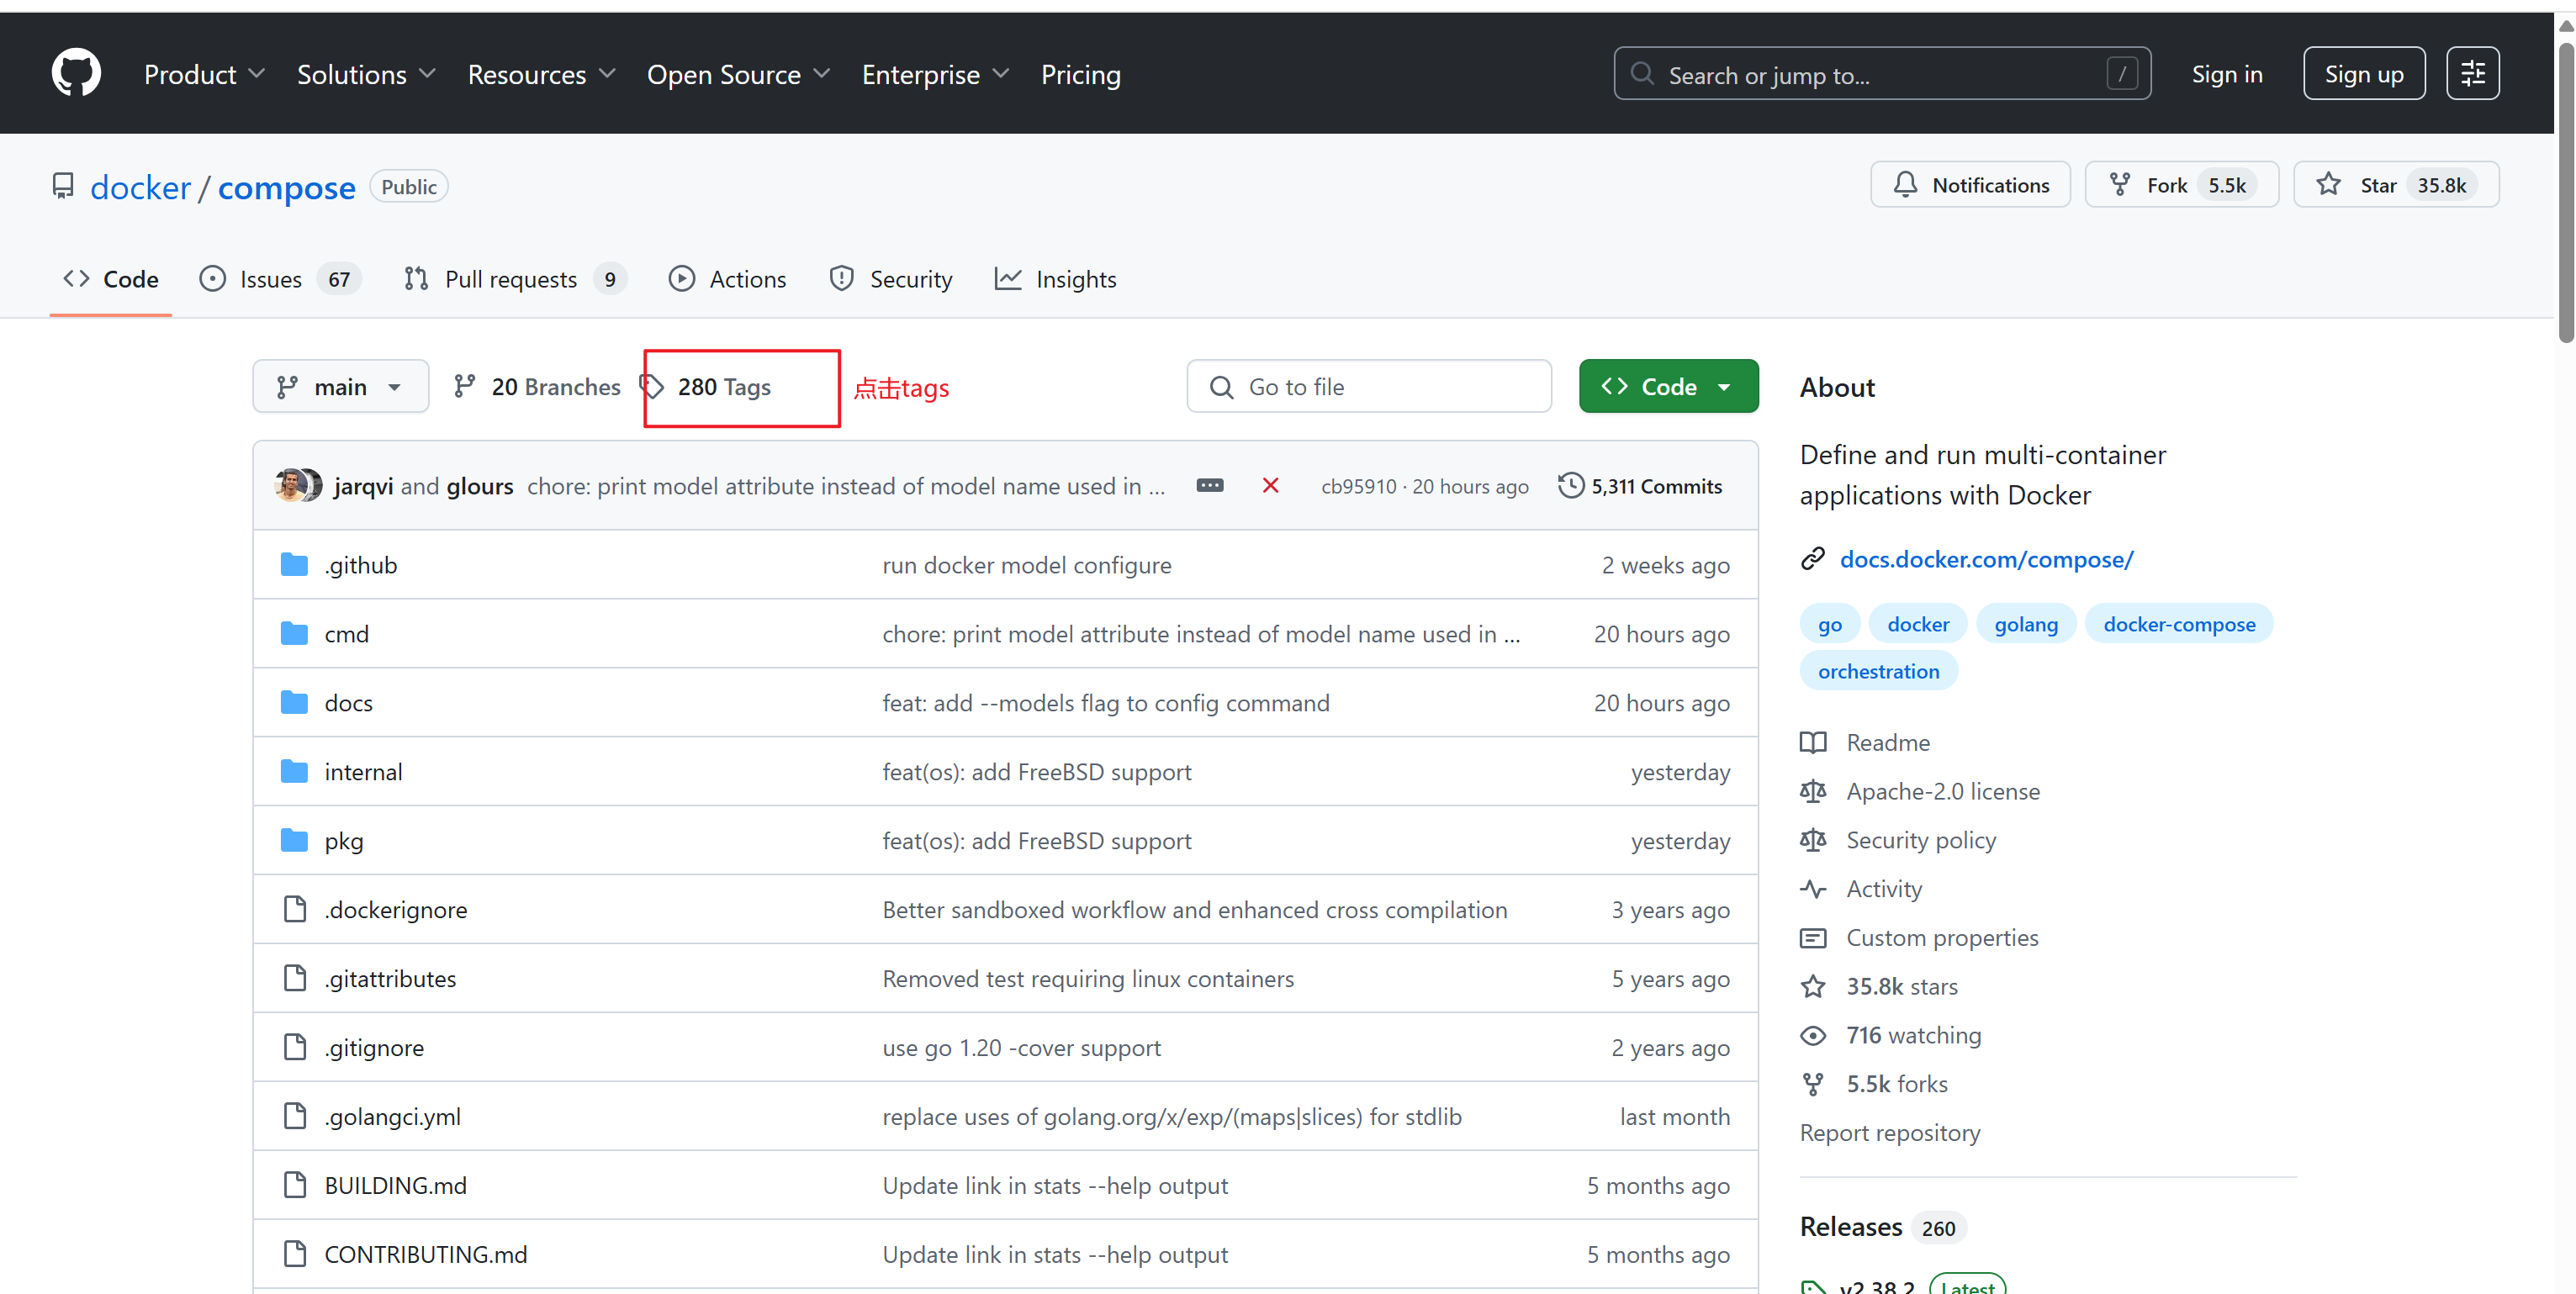Switch to the Issues tab
The height and width of the screenshot is (1294, 2576).
point(280,279)
